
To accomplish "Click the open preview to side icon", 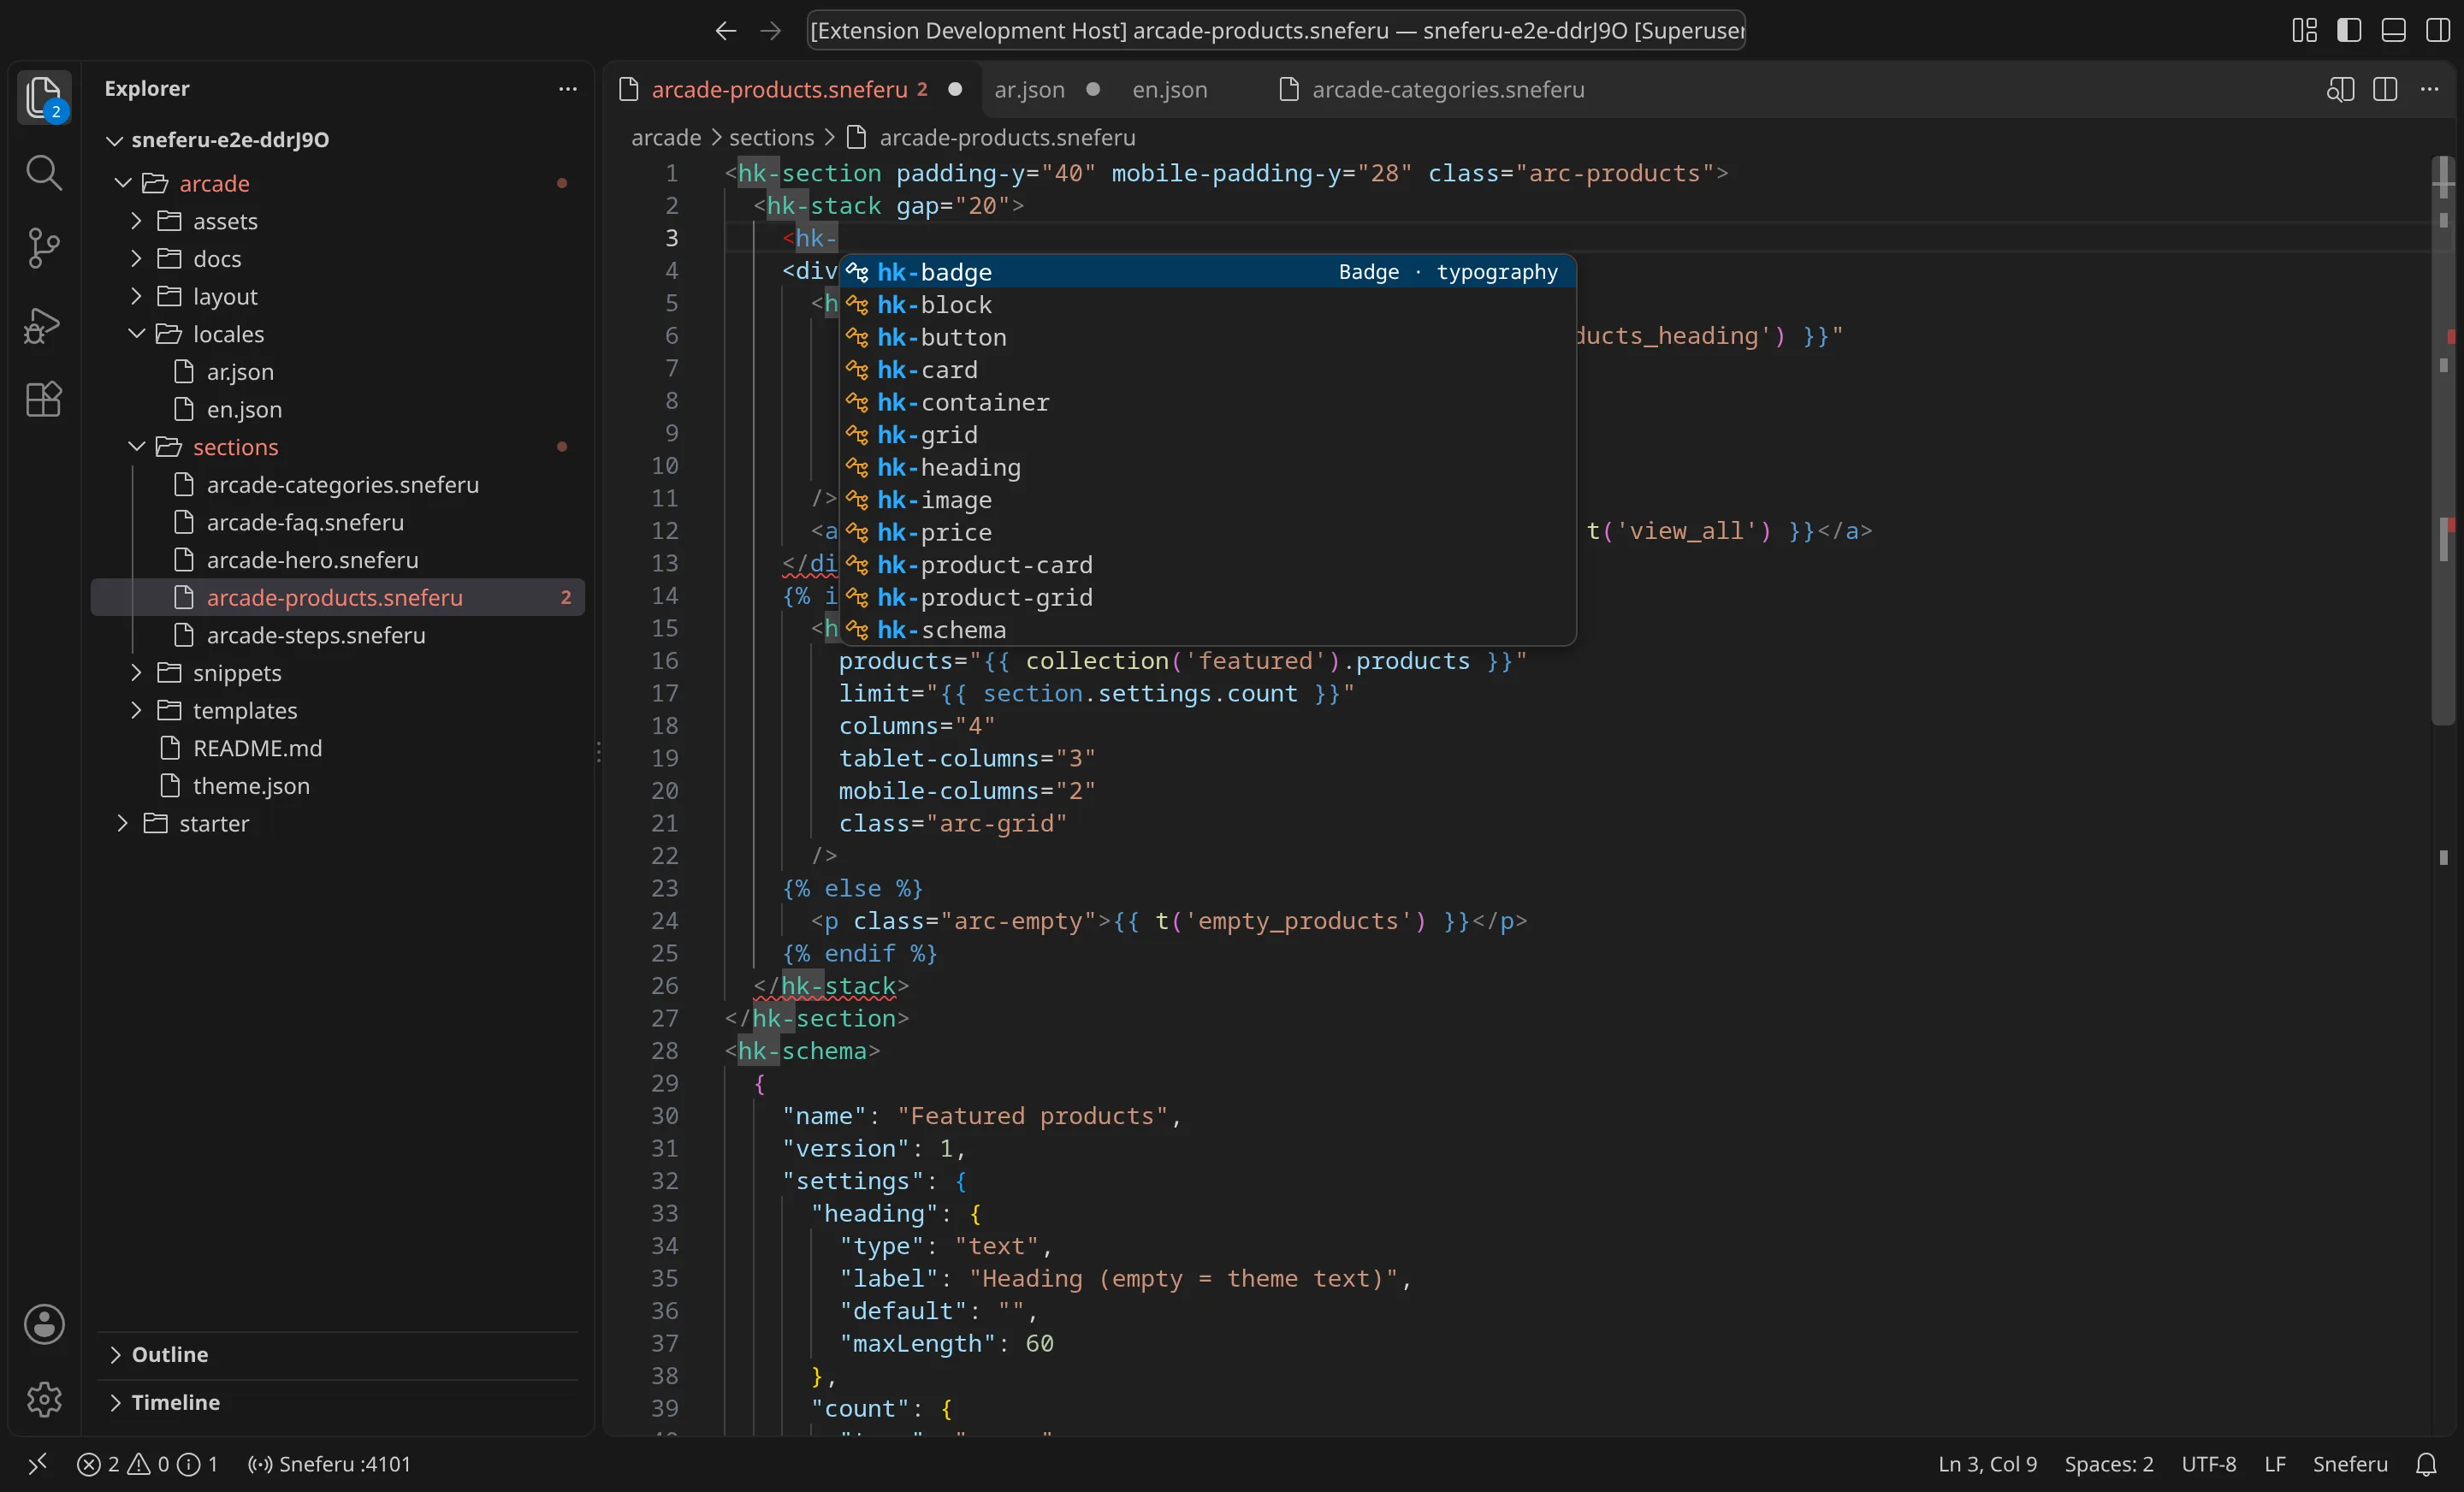I will click(x=2340, y=89).
